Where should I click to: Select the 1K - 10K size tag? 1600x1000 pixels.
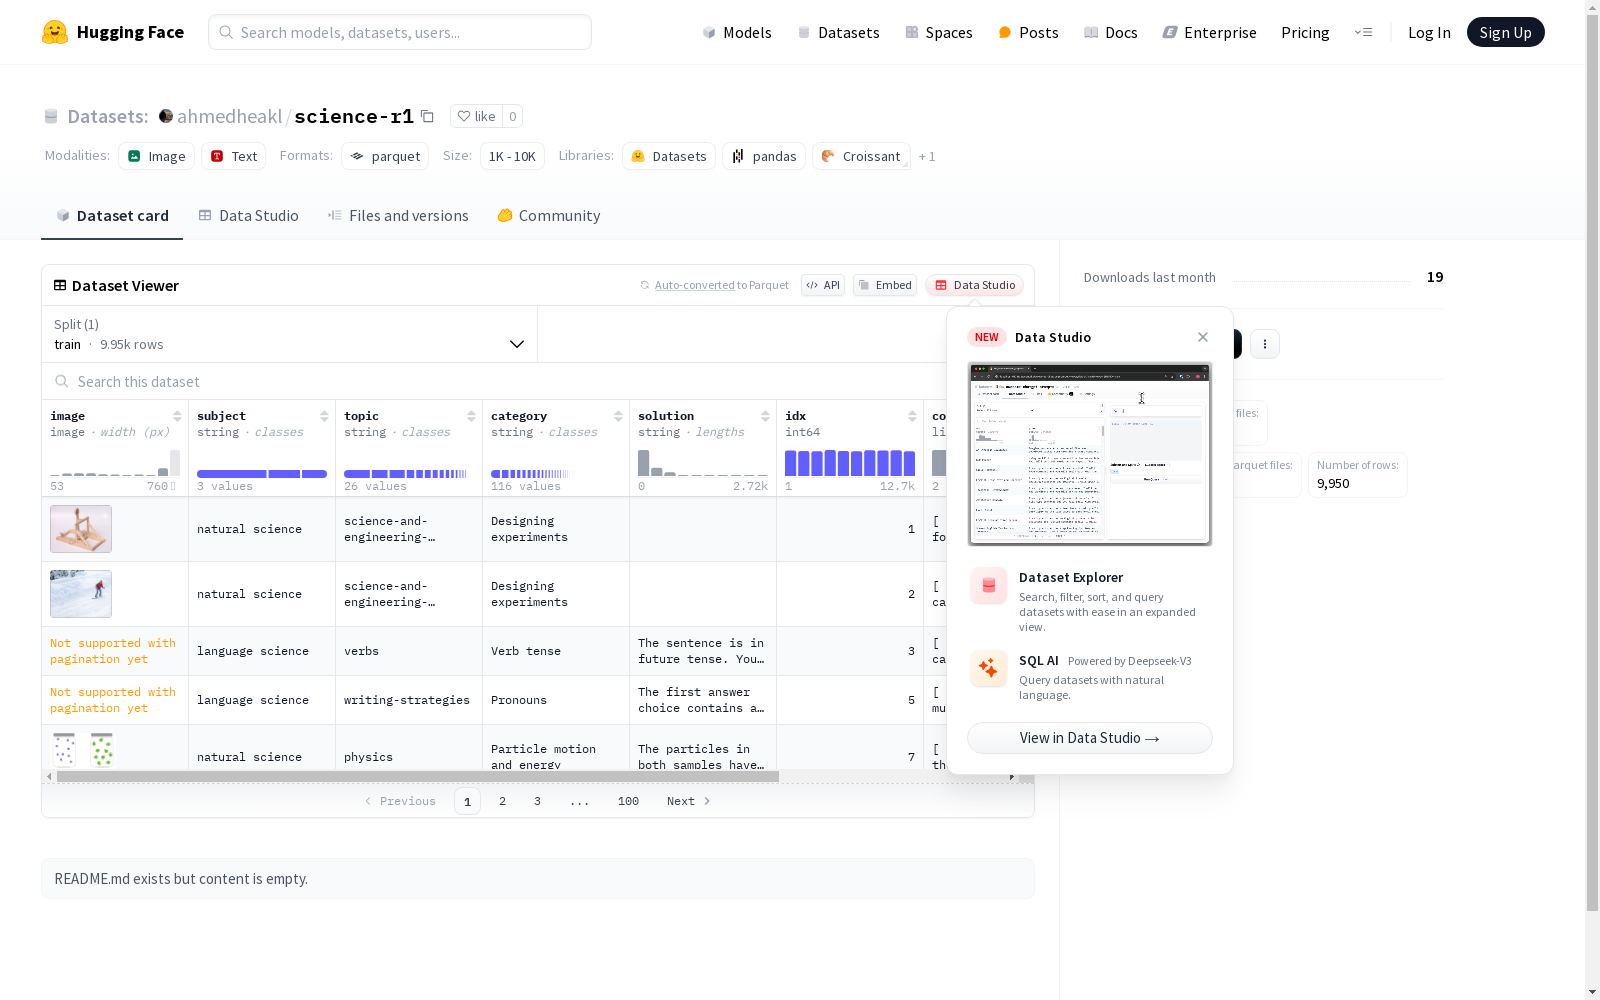pyautogui.click(x=512, y=156)
